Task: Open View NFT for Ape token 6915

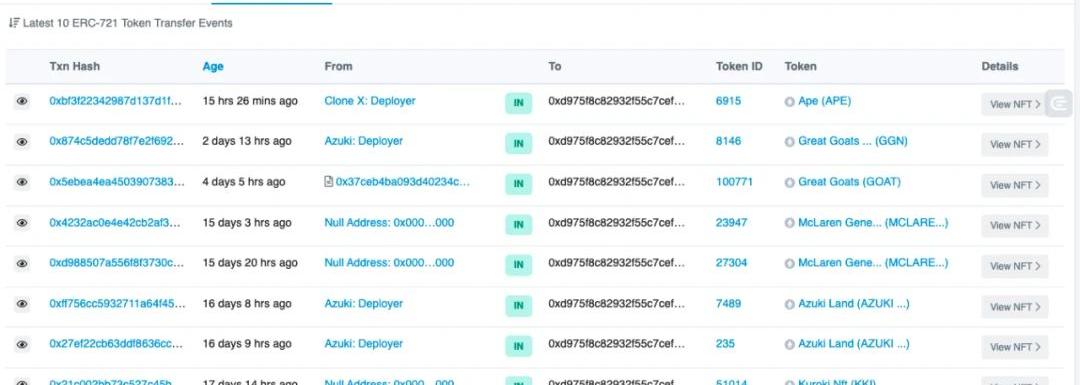Action: click(x=1015, y=105)
